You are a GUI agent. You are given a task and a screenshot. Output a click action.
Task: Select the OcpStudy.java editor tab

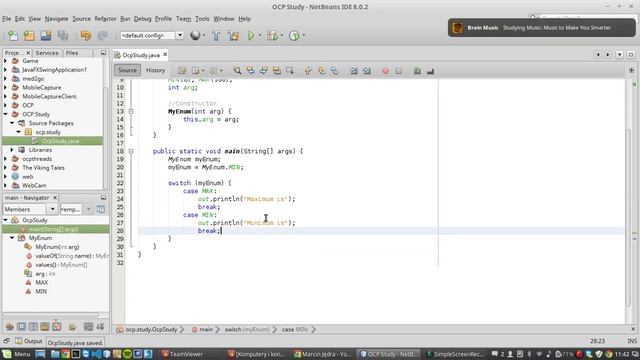coord(141,55)
